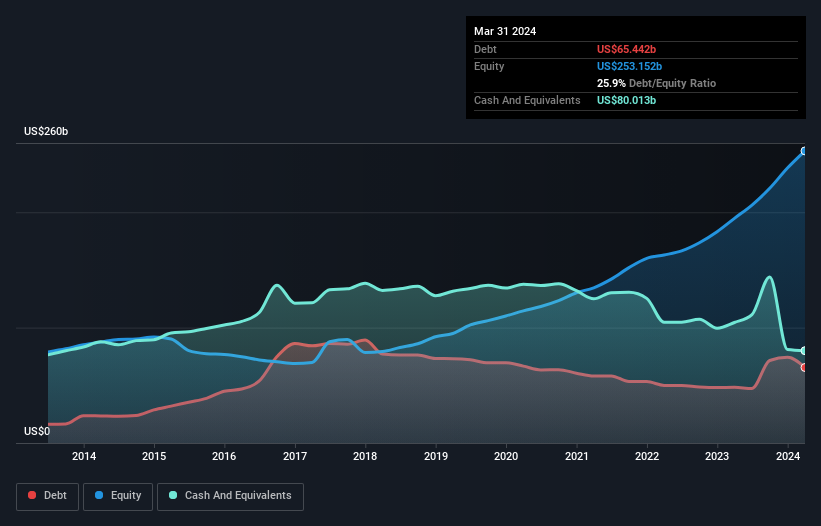Viewport: 821px width, 526px height.
Task: Click the 2021 x-axis label
Action: click(x=576, y=456)
